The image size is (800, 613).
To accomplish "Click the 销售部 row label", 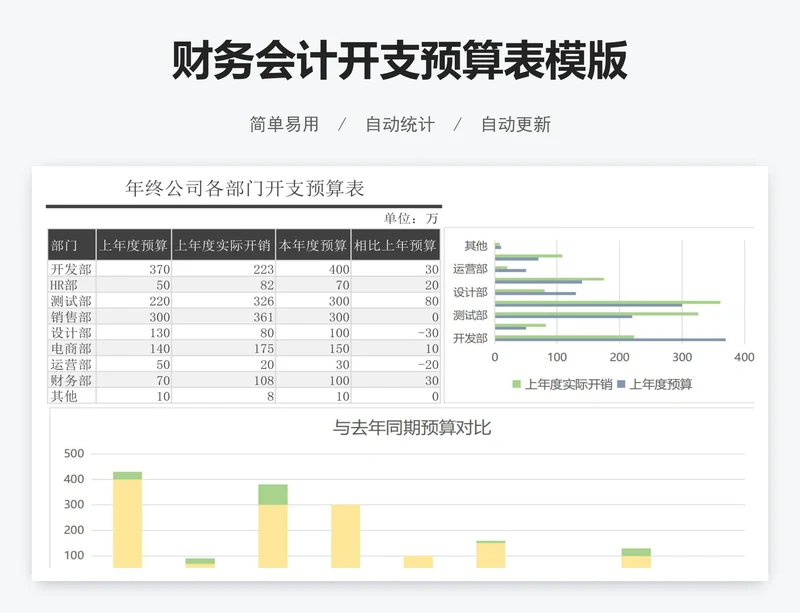I will pos(71,316).
